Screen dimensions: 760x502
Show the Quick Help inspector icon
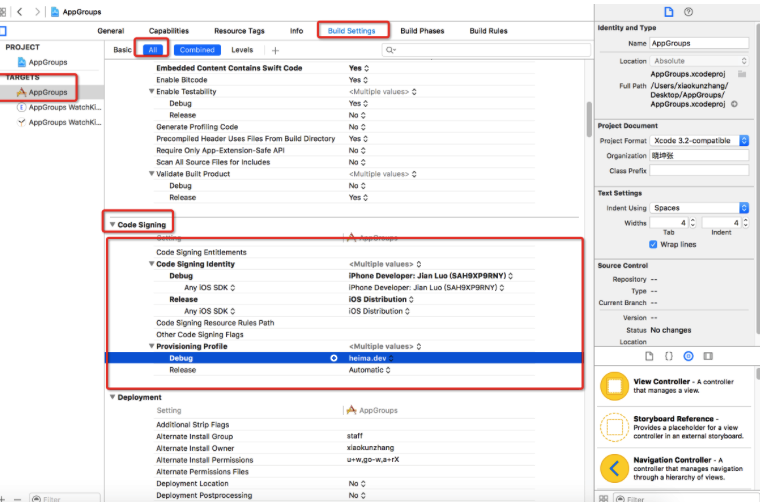coord(688,12)
